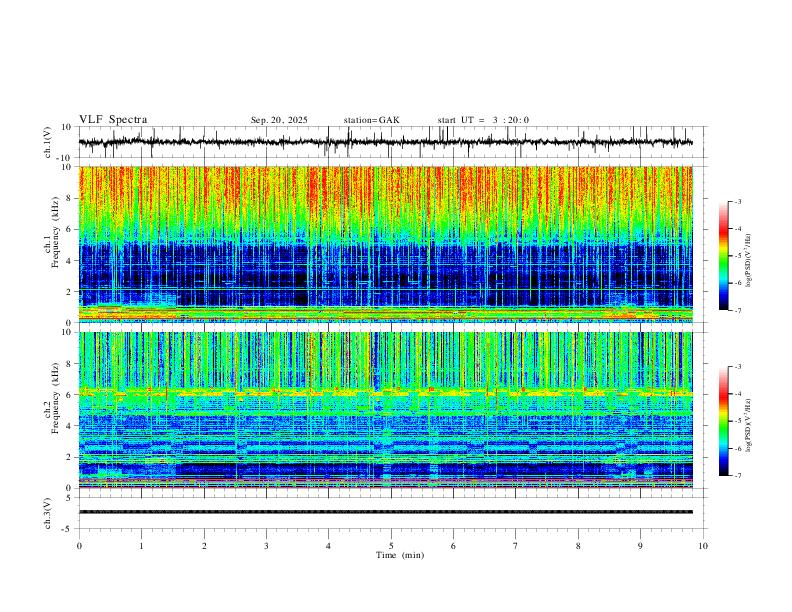Viewport: 792px width, 612px height.
Task: Click the "station=GAK" header label
Action: [x=371, y=120]
